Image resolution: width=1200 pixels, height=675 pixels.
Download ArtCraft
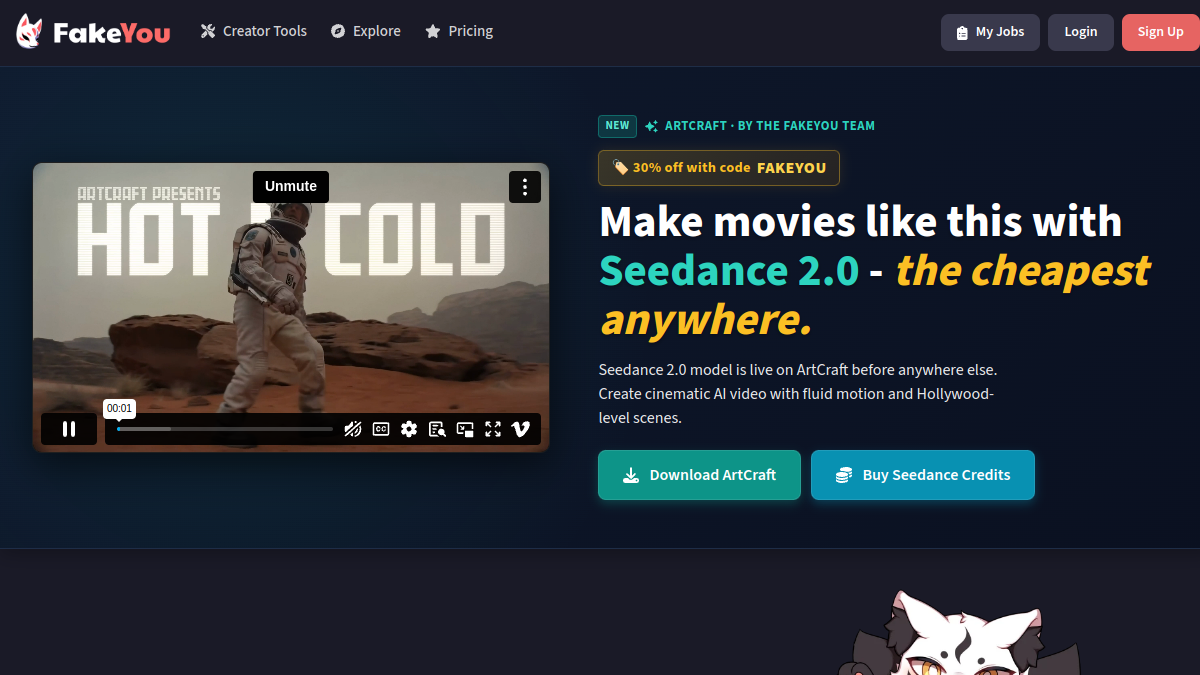click(x=699, y=475)
